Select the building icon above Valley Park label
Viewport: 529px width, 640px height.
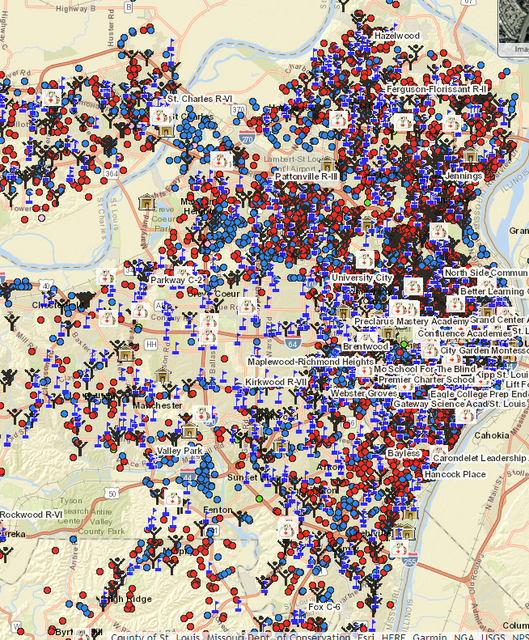[189, 431]
